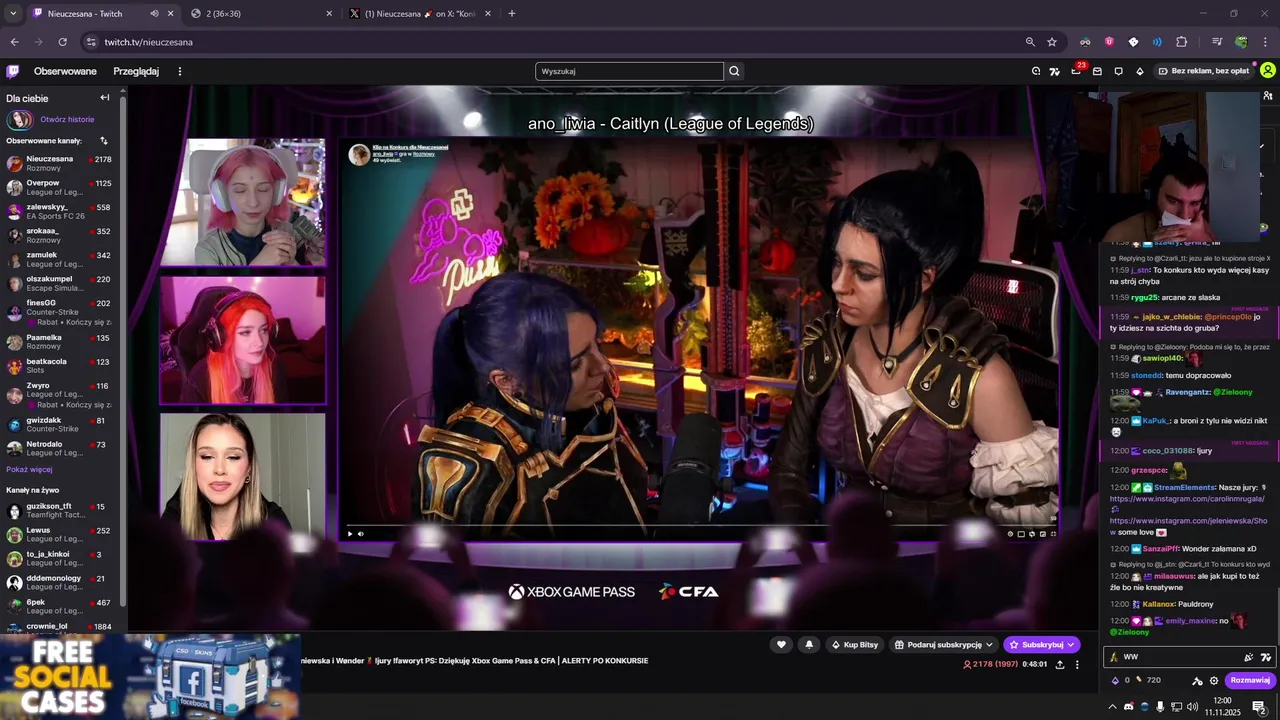Collapse the Dla ciebie sidebar
This screenshot has height=720, width=1280.
[x=105, y=98]
